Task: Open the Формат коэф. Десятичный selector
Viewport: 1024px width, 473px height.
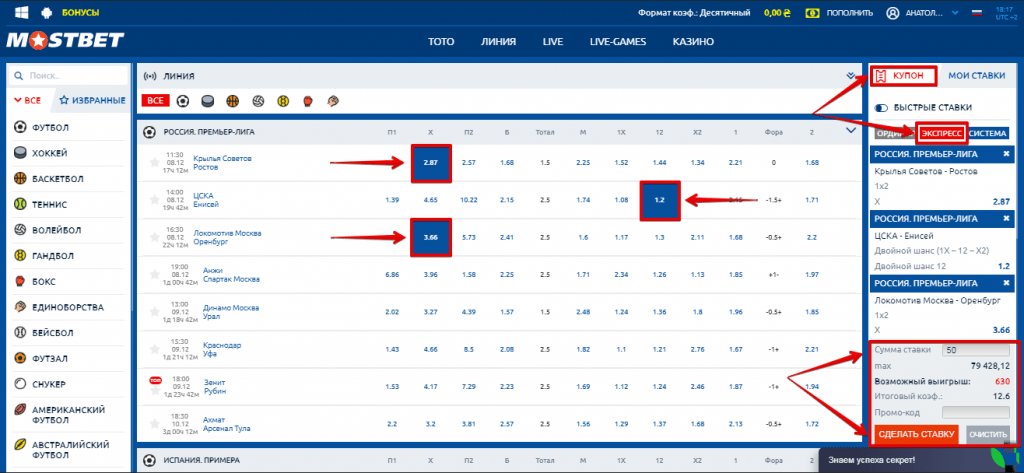Action: coord(694,12)
